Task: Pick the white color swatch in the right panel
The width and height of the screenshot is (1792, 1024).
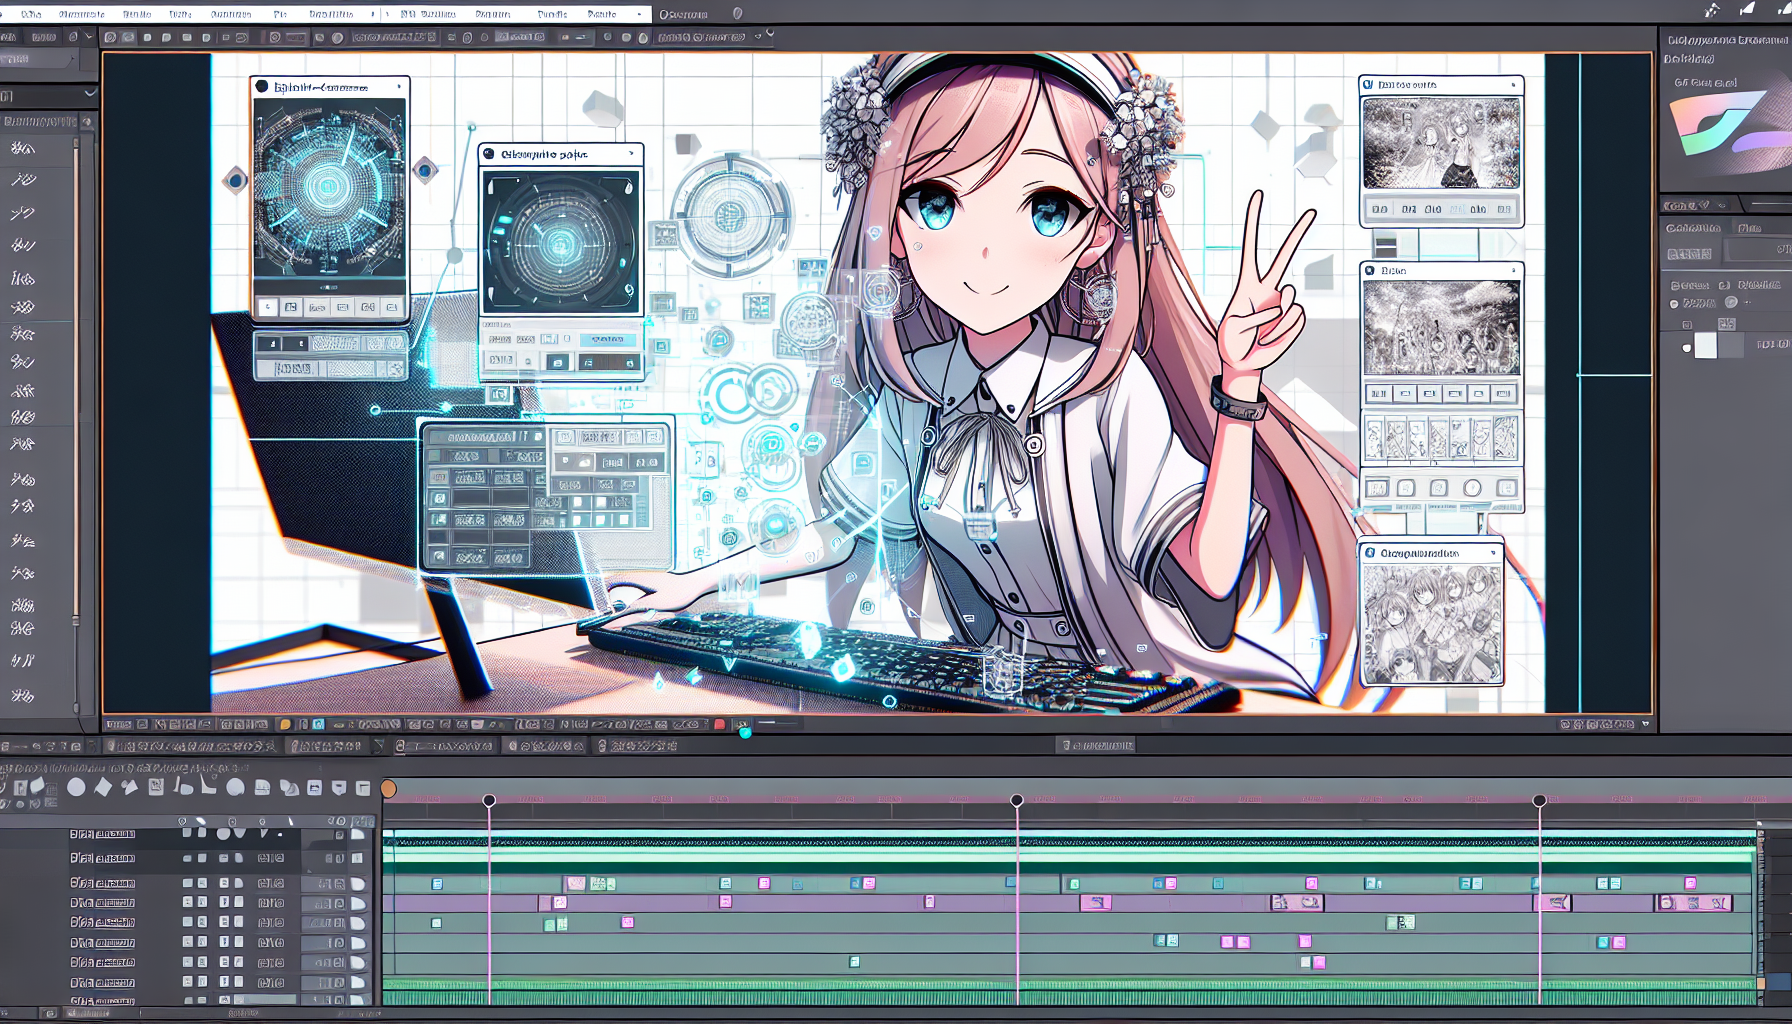Action: point(1705,346)
